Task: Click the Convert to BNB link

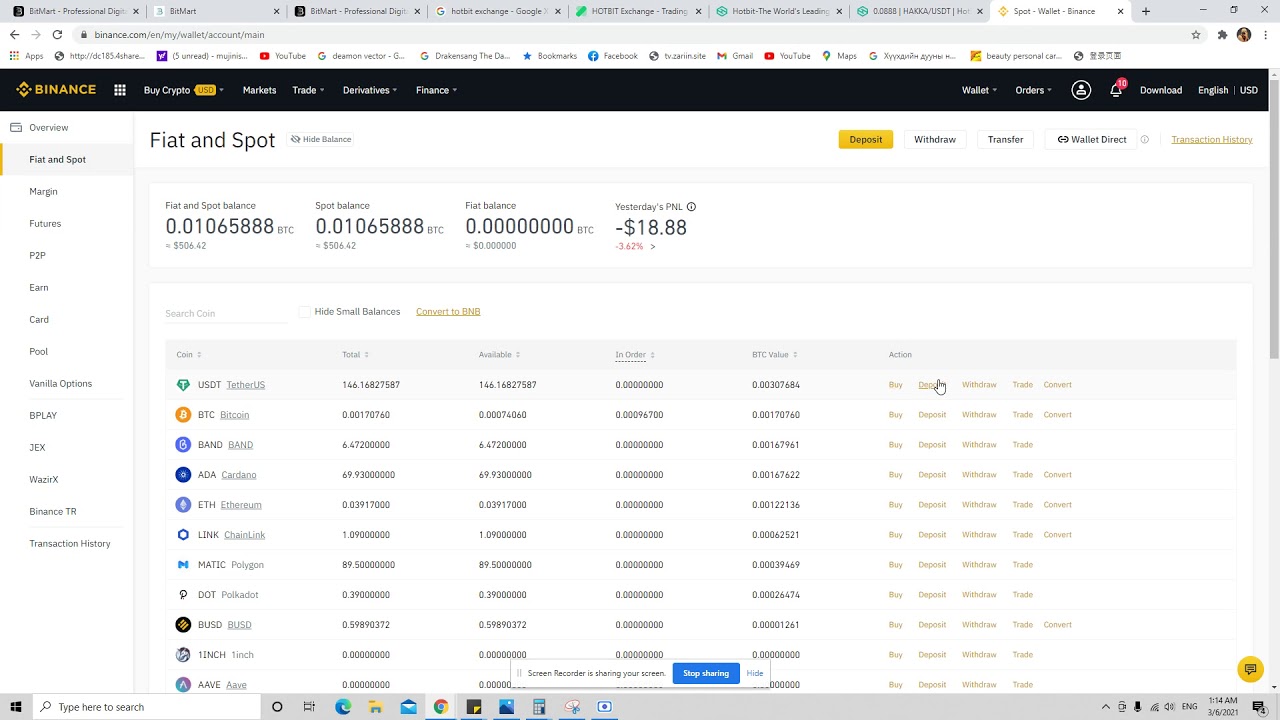Action: pyautogui.click(x=448, y=312)
